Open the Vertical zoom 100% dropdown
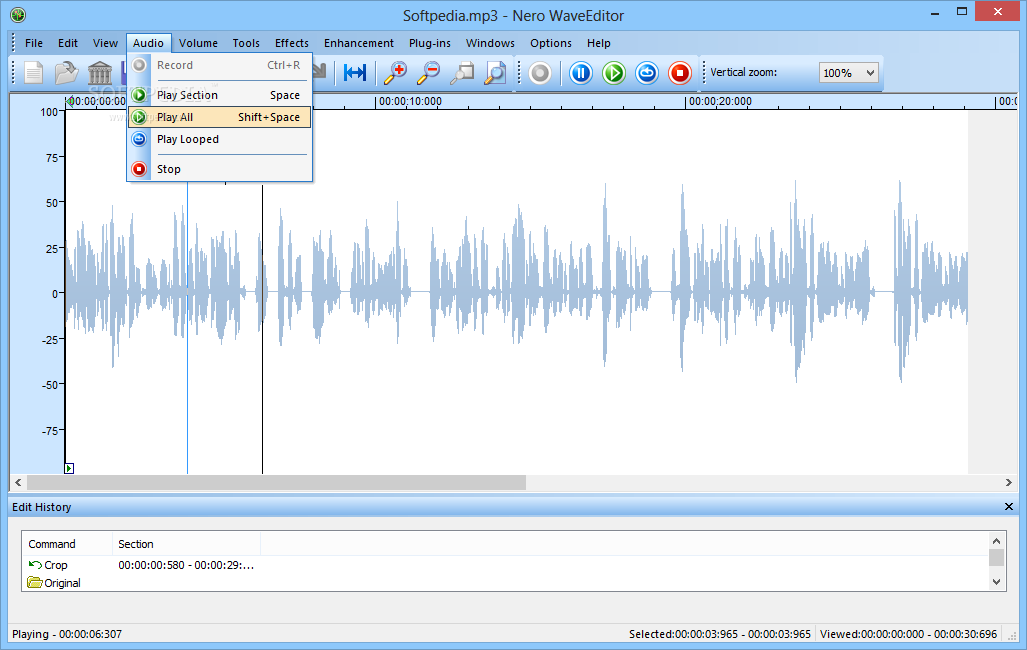The height and width of the screenshot is (650, 1027). pyautogui.click(x=848, y=73)
